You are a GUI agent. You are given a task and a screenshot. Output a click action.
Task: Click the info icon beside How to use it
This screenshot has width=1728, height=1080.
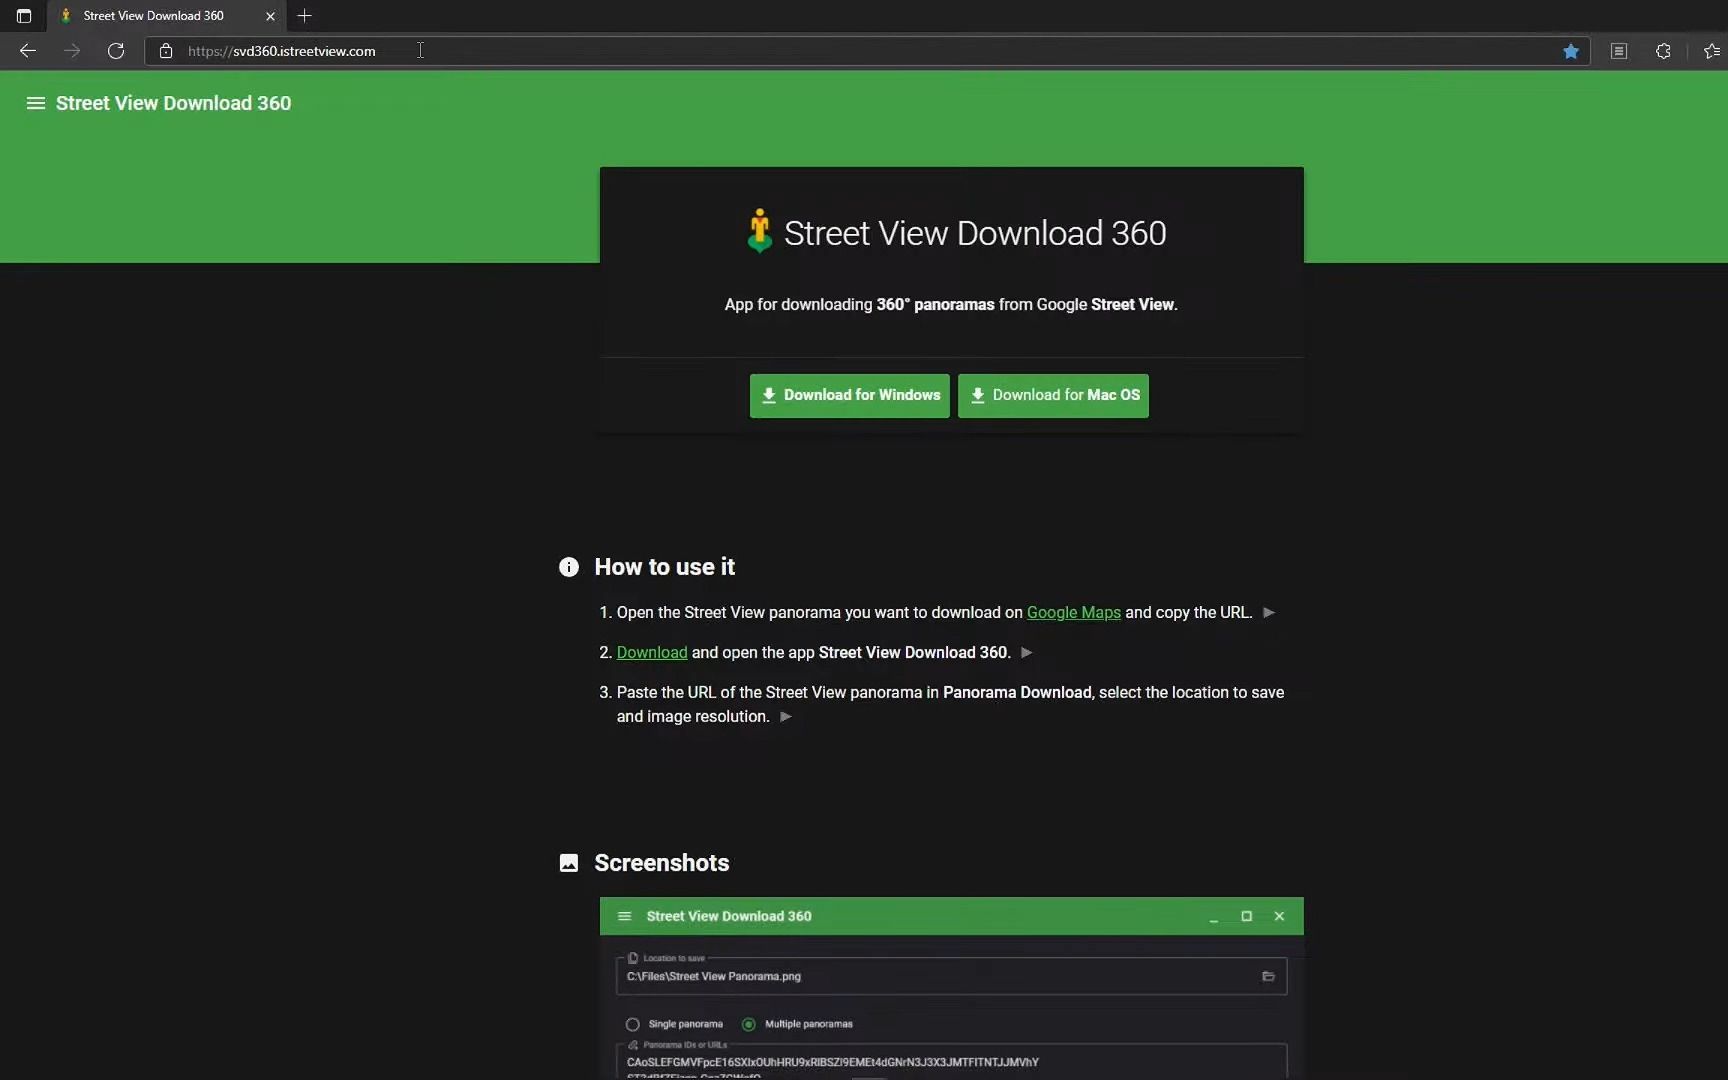569,568
